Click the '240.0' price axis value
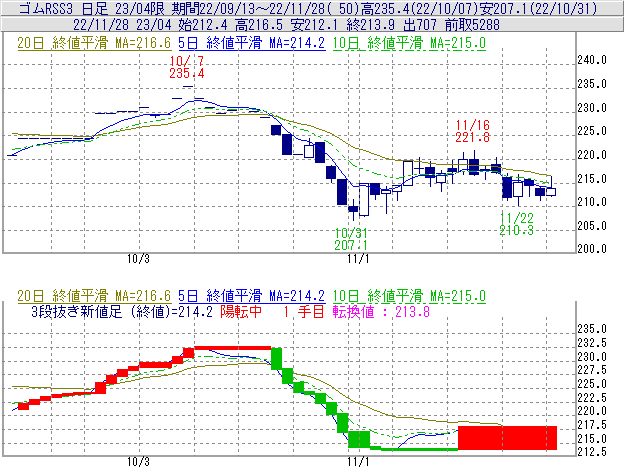Viewport: 624px width, 475px height. tap(592, 60)
